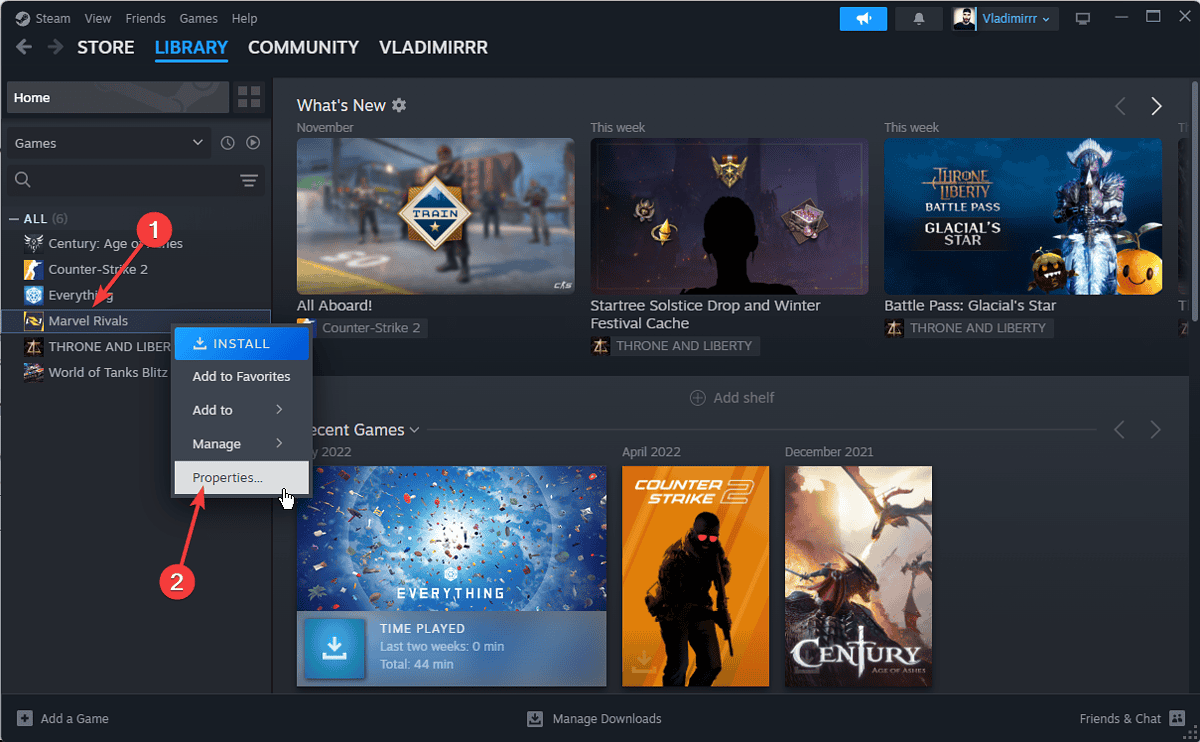Switch to the library grid view icon
The image size is (1200, 742).
click(x=249, y=97)
